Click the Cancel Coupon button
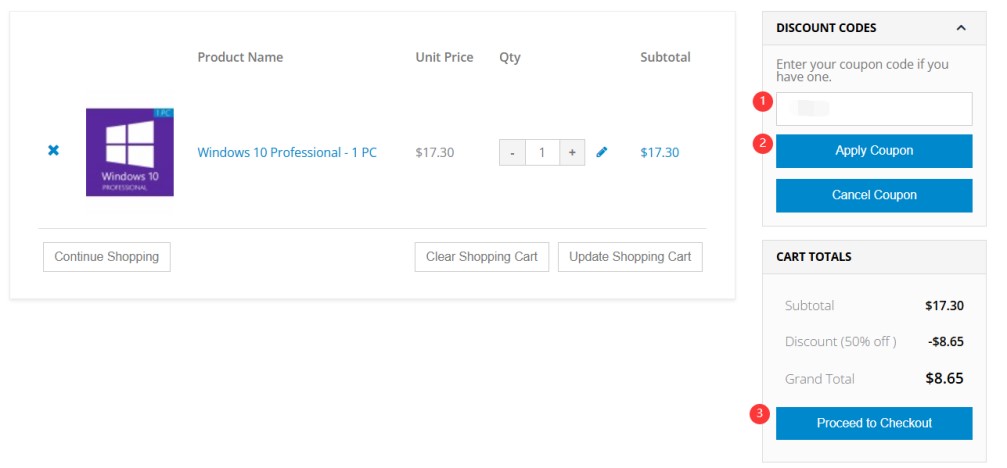The image size is (1007, 468). point(874,196)
